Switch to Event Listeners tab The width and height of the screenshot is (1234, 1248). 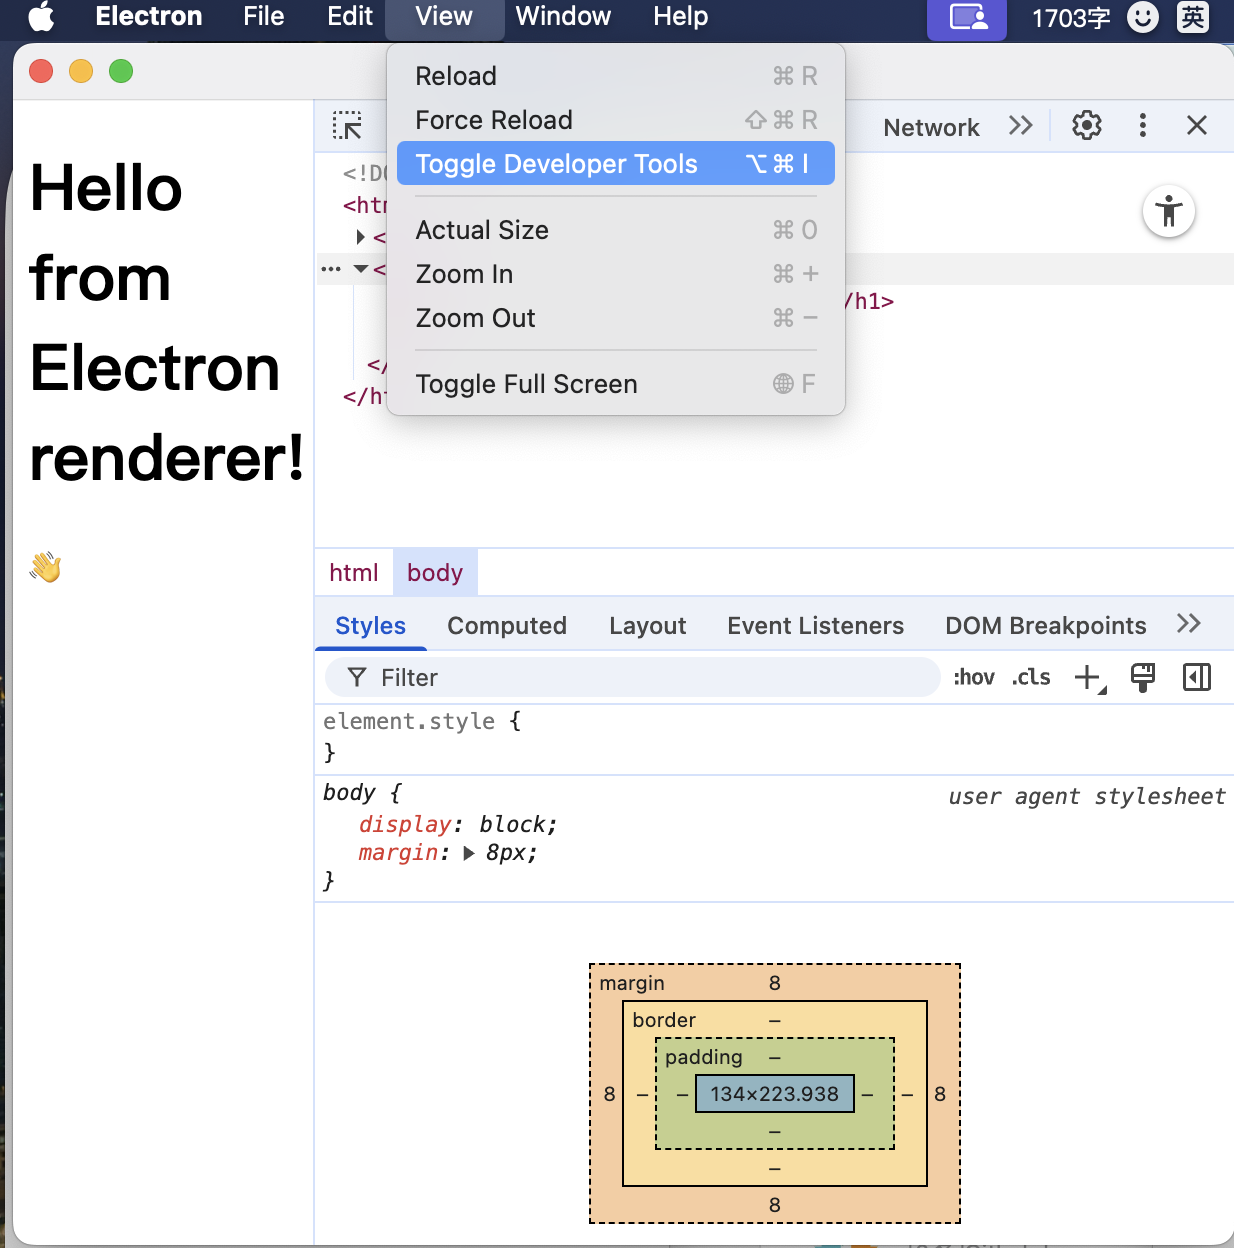coord(816,626)
